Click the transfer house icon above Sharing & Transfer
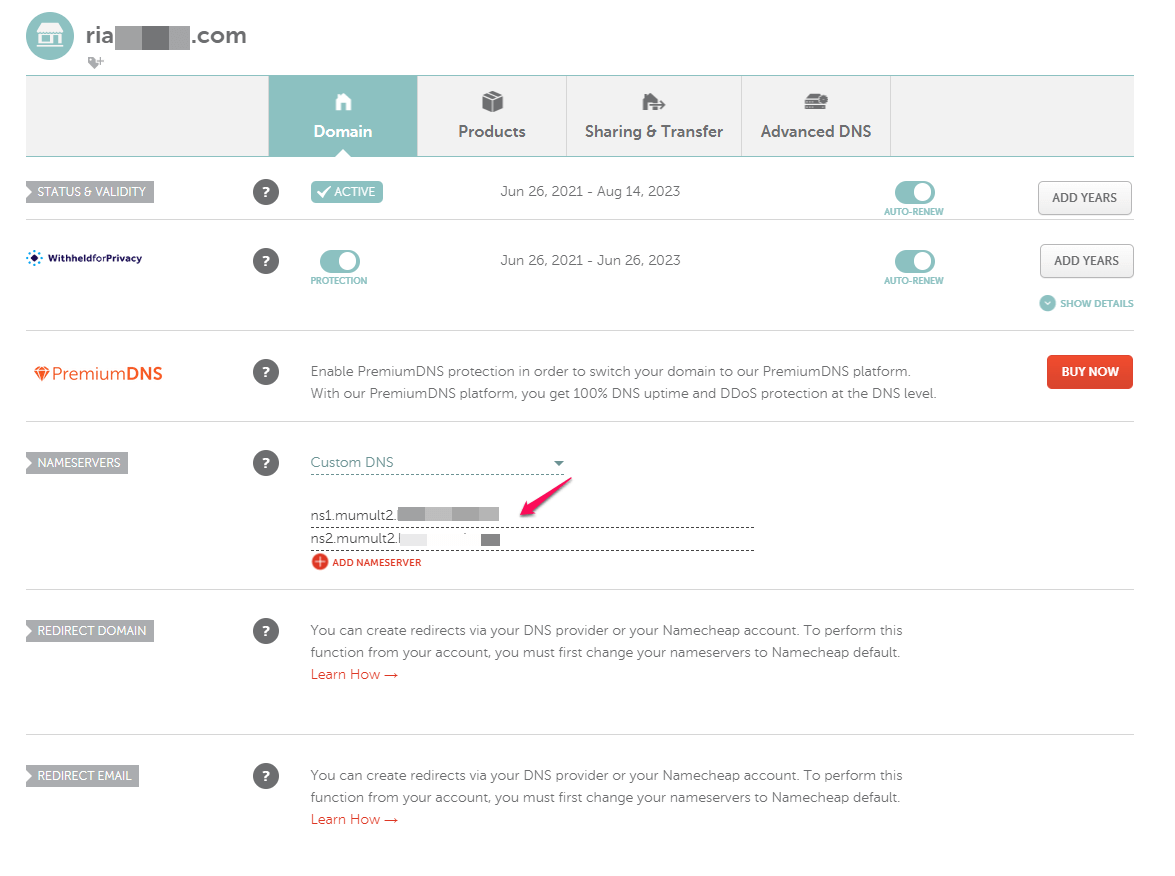The width and height of the screenshot is (1175, 876). pyautogui.click(x=653, y=101)
